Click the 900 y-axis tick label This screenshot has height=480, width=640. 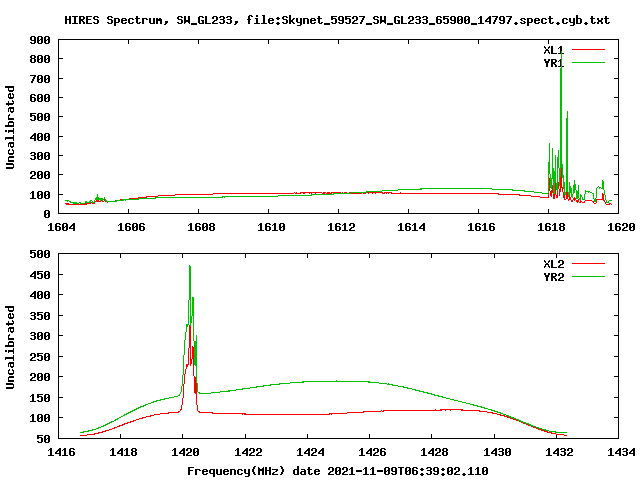pyautogui.click(x=40, y=40)
